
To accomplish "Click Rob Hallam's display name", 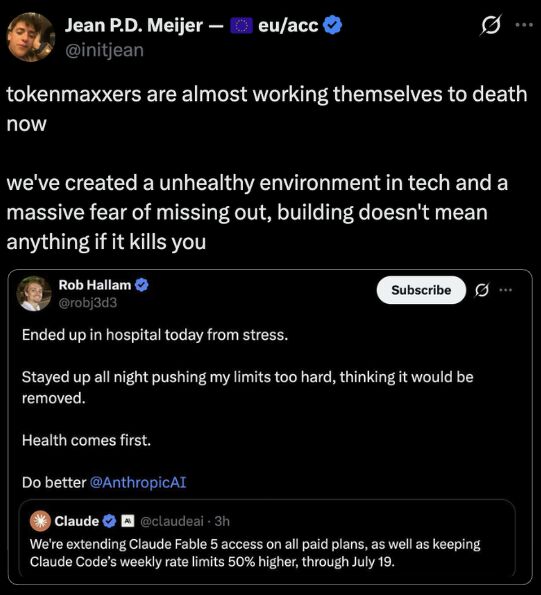I will pos(95,285).
